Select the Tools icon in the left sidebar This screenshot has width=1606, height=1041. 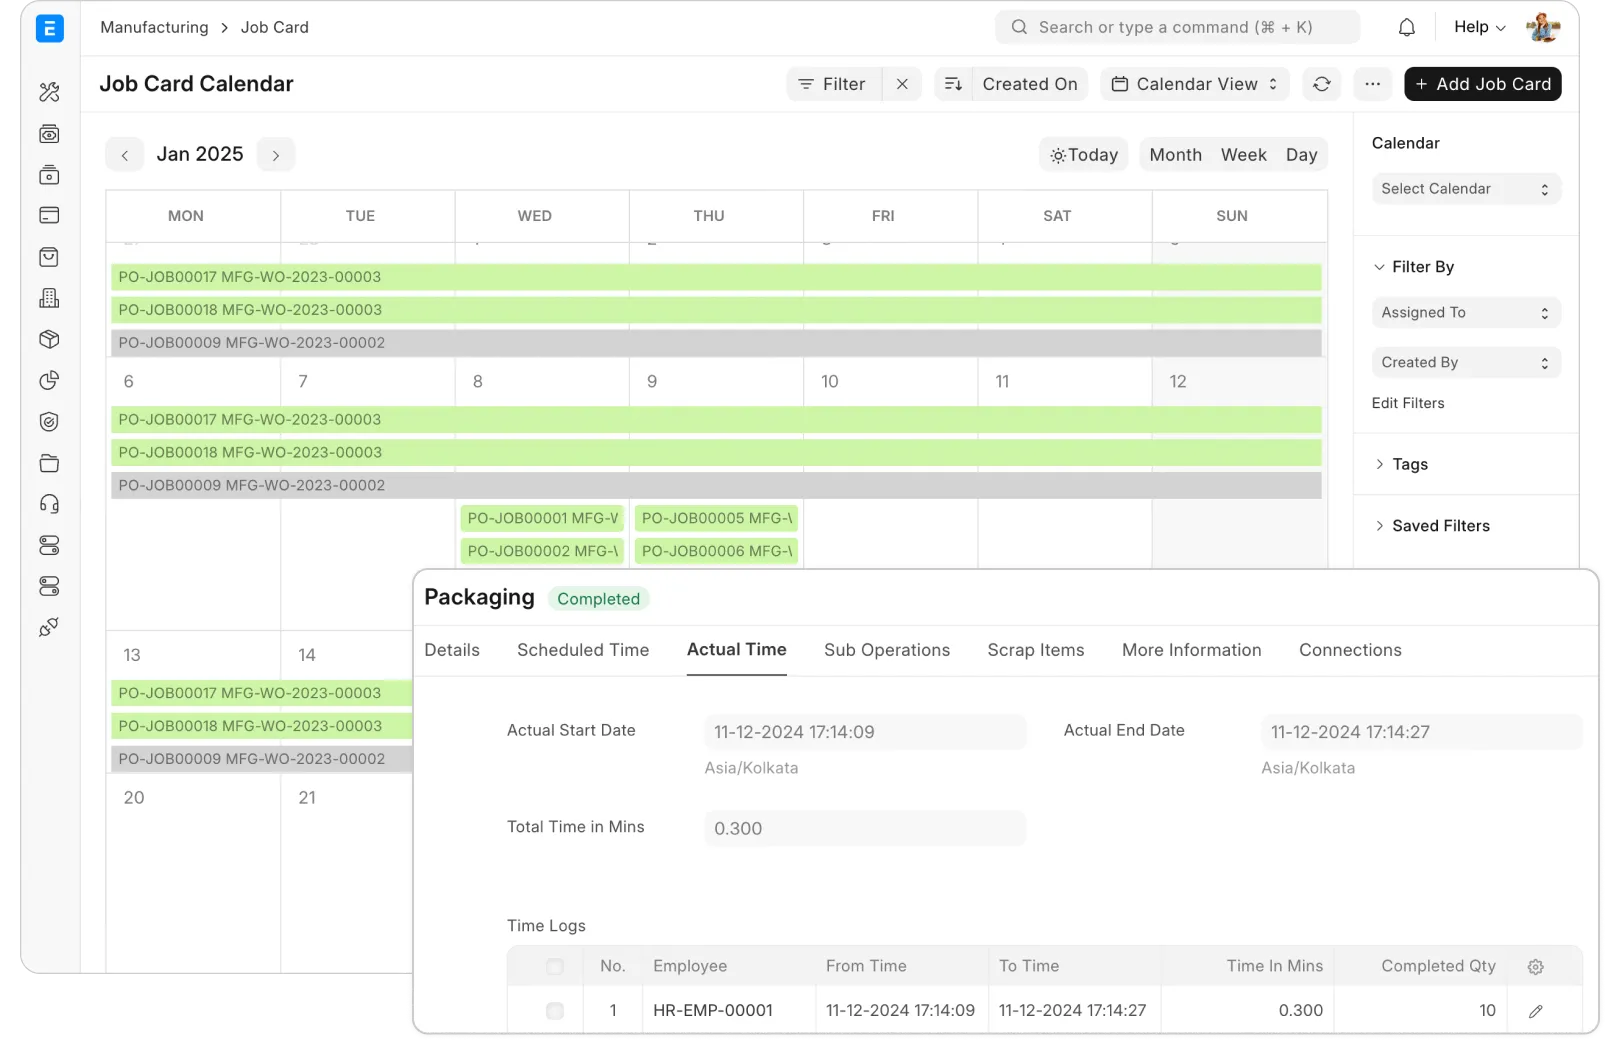[49, 92]
